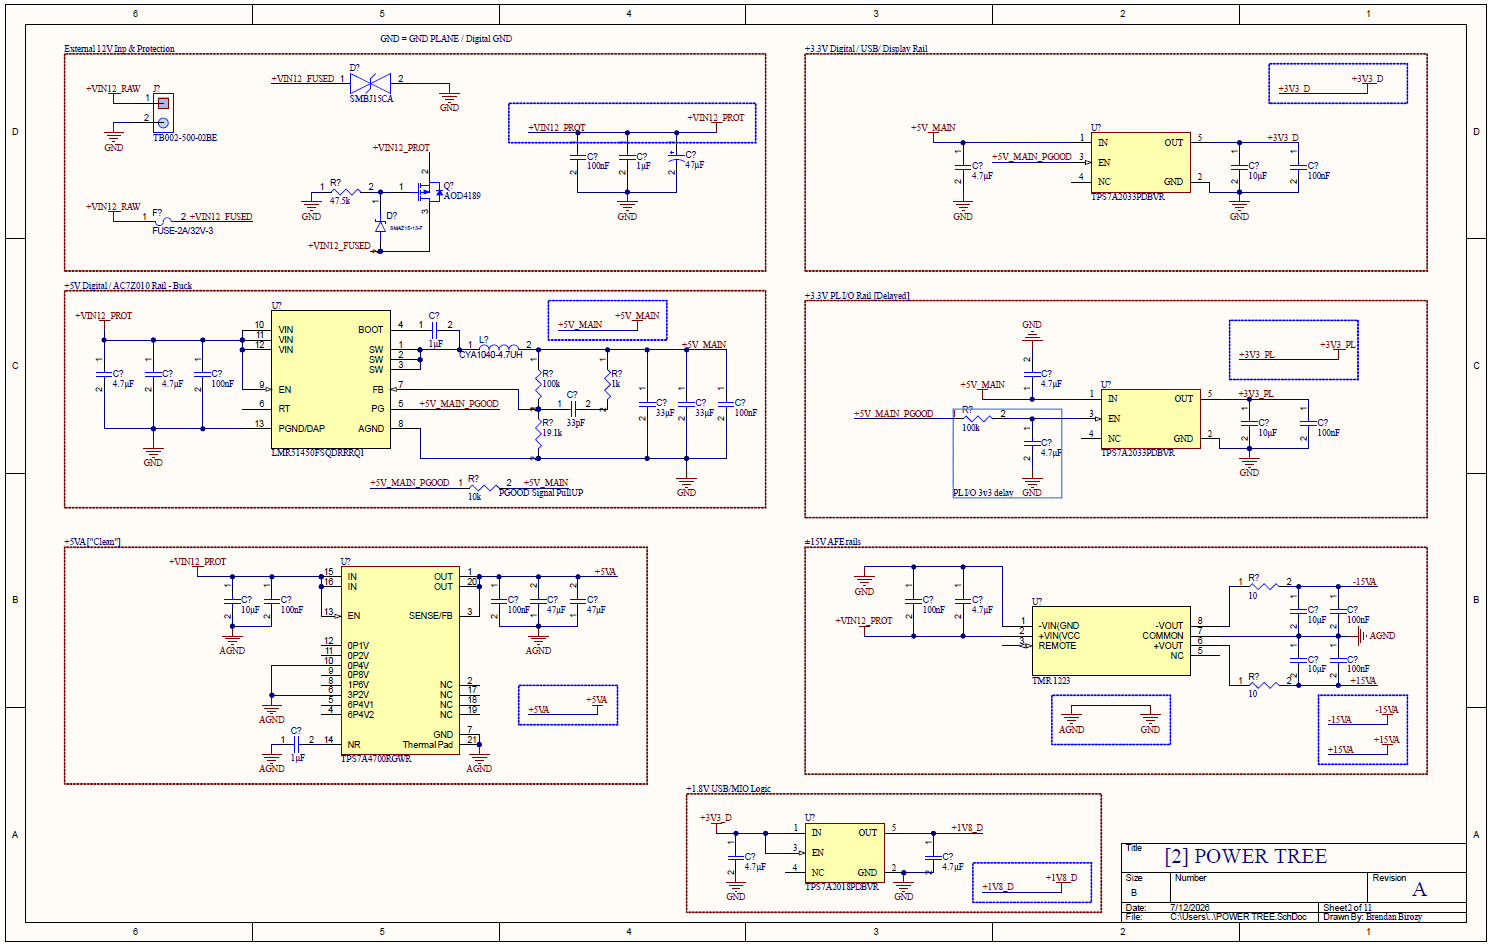Click the REMOTE pin label on TMR 1223
Image resolution: width=1496 pixels, height=947 pixels.
[x=1057, y=646]
